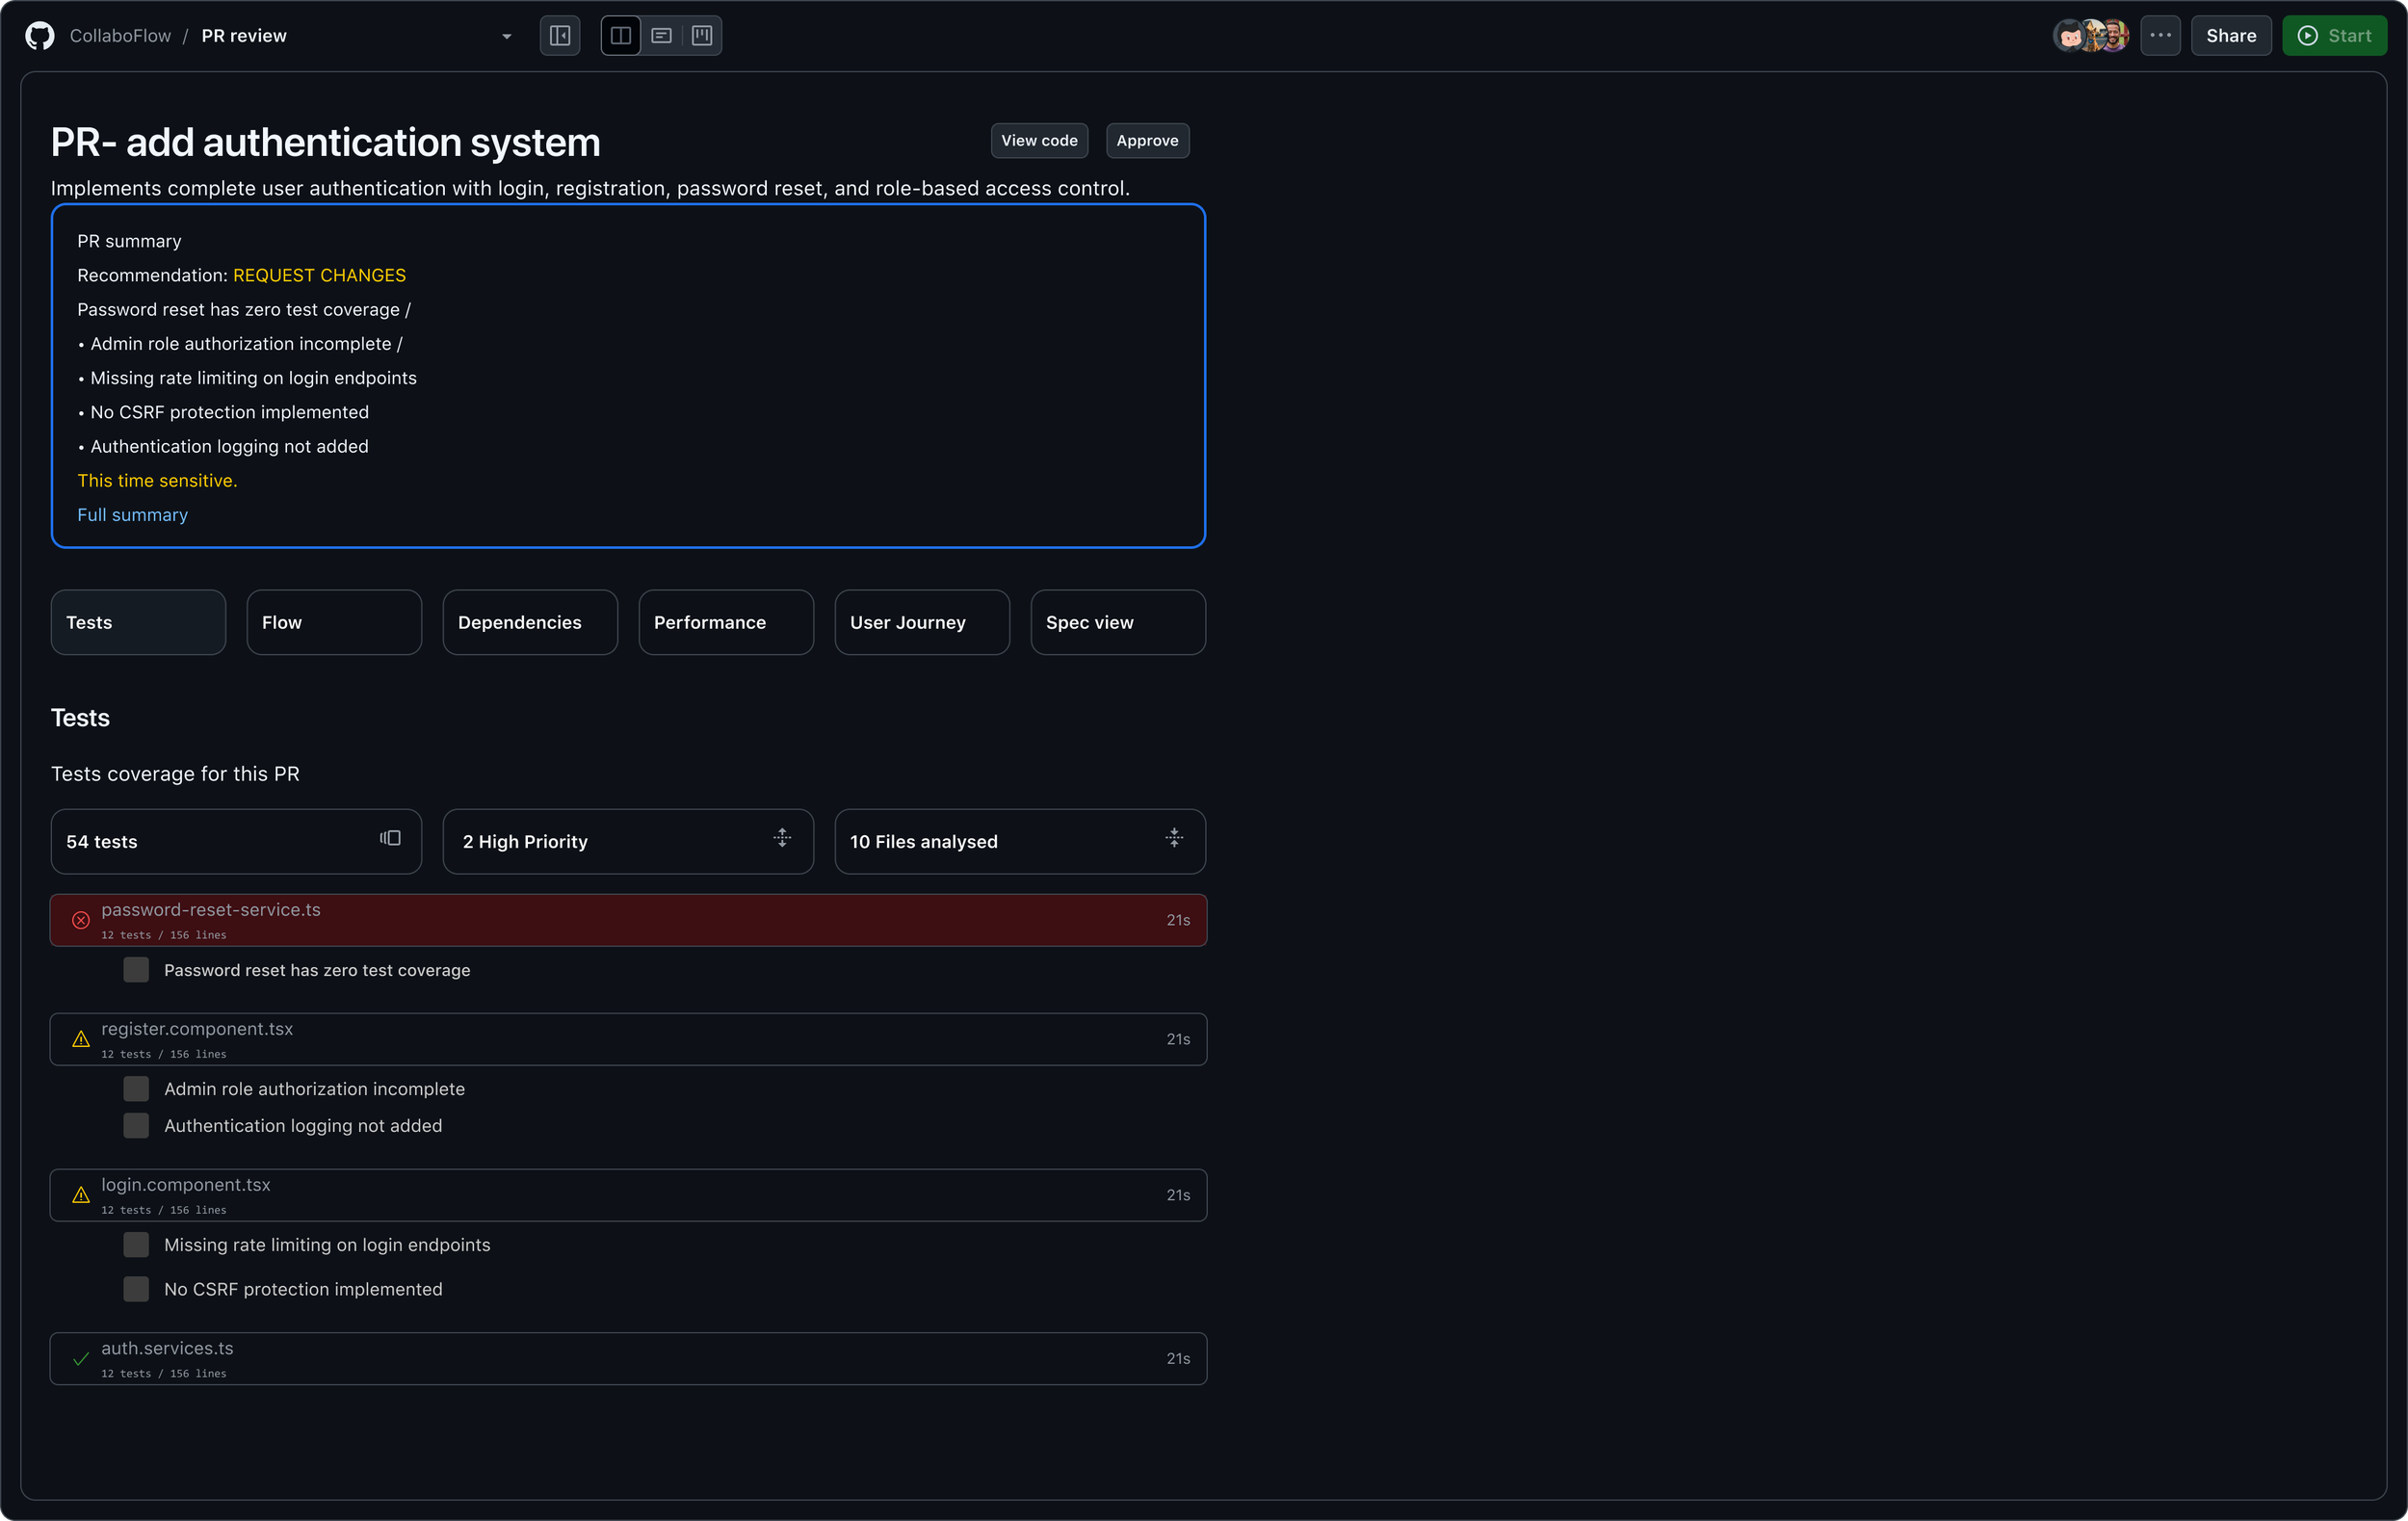
Task: Collapse the sidebar panel icon
Action: pyautogui.click(x=560, y=36)
